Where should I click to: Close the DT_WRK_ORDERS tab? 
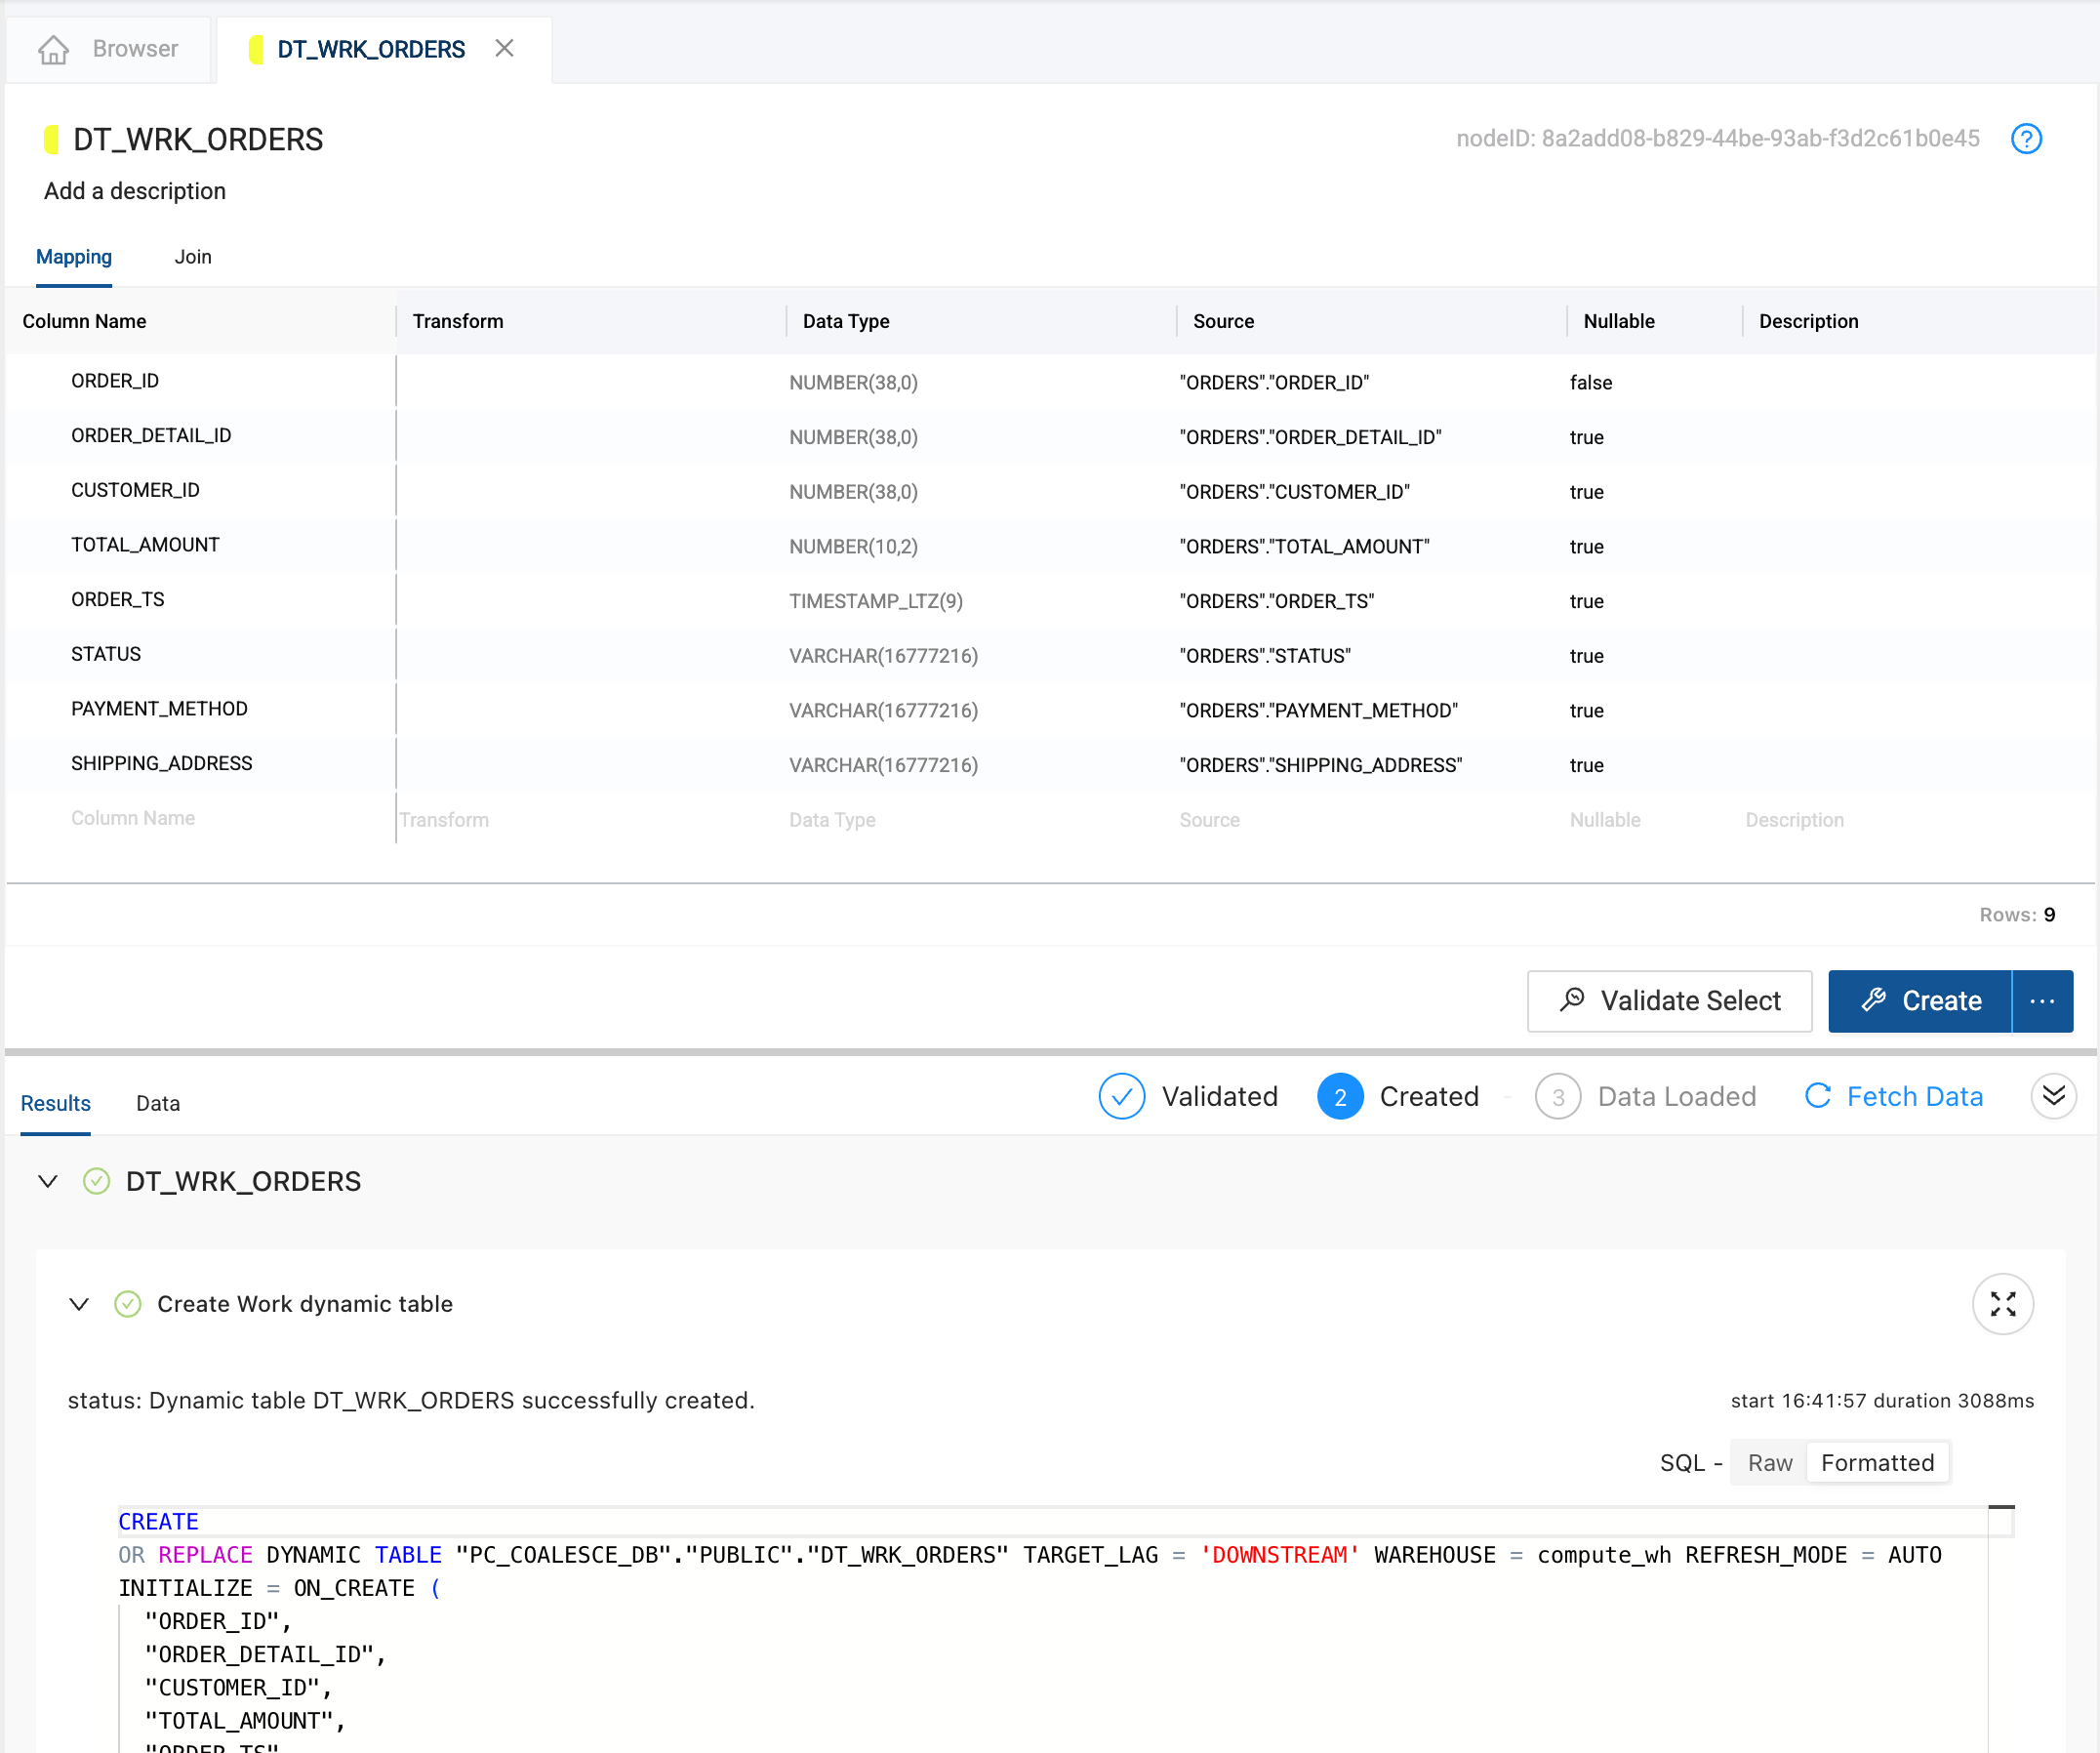point(504,48)
